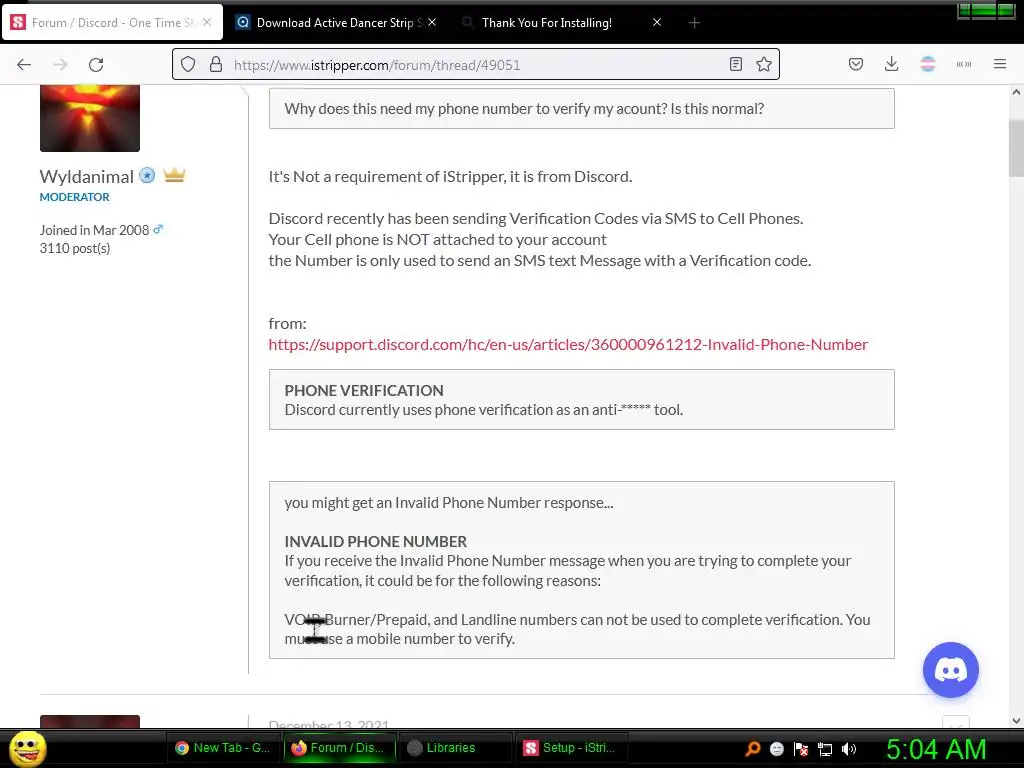
Task: Open the Discord support Invalid-Phone-Number link
Action: (x=568, y=344)
